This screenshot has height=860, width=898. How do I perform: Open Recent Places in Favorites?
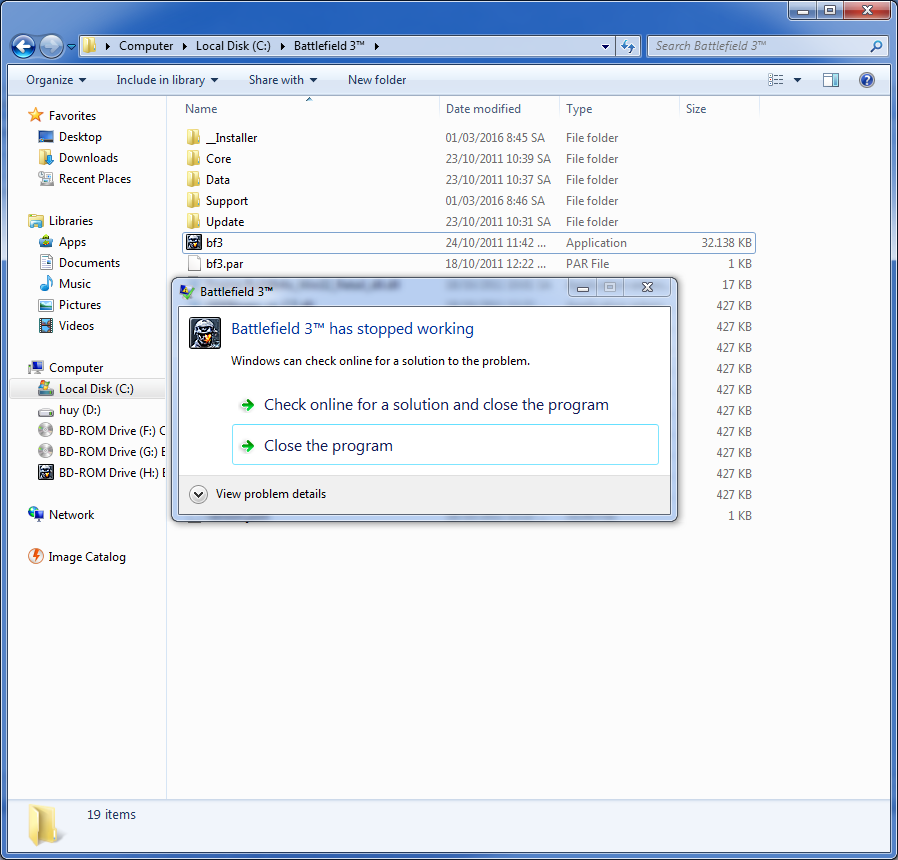click(94, 179)
